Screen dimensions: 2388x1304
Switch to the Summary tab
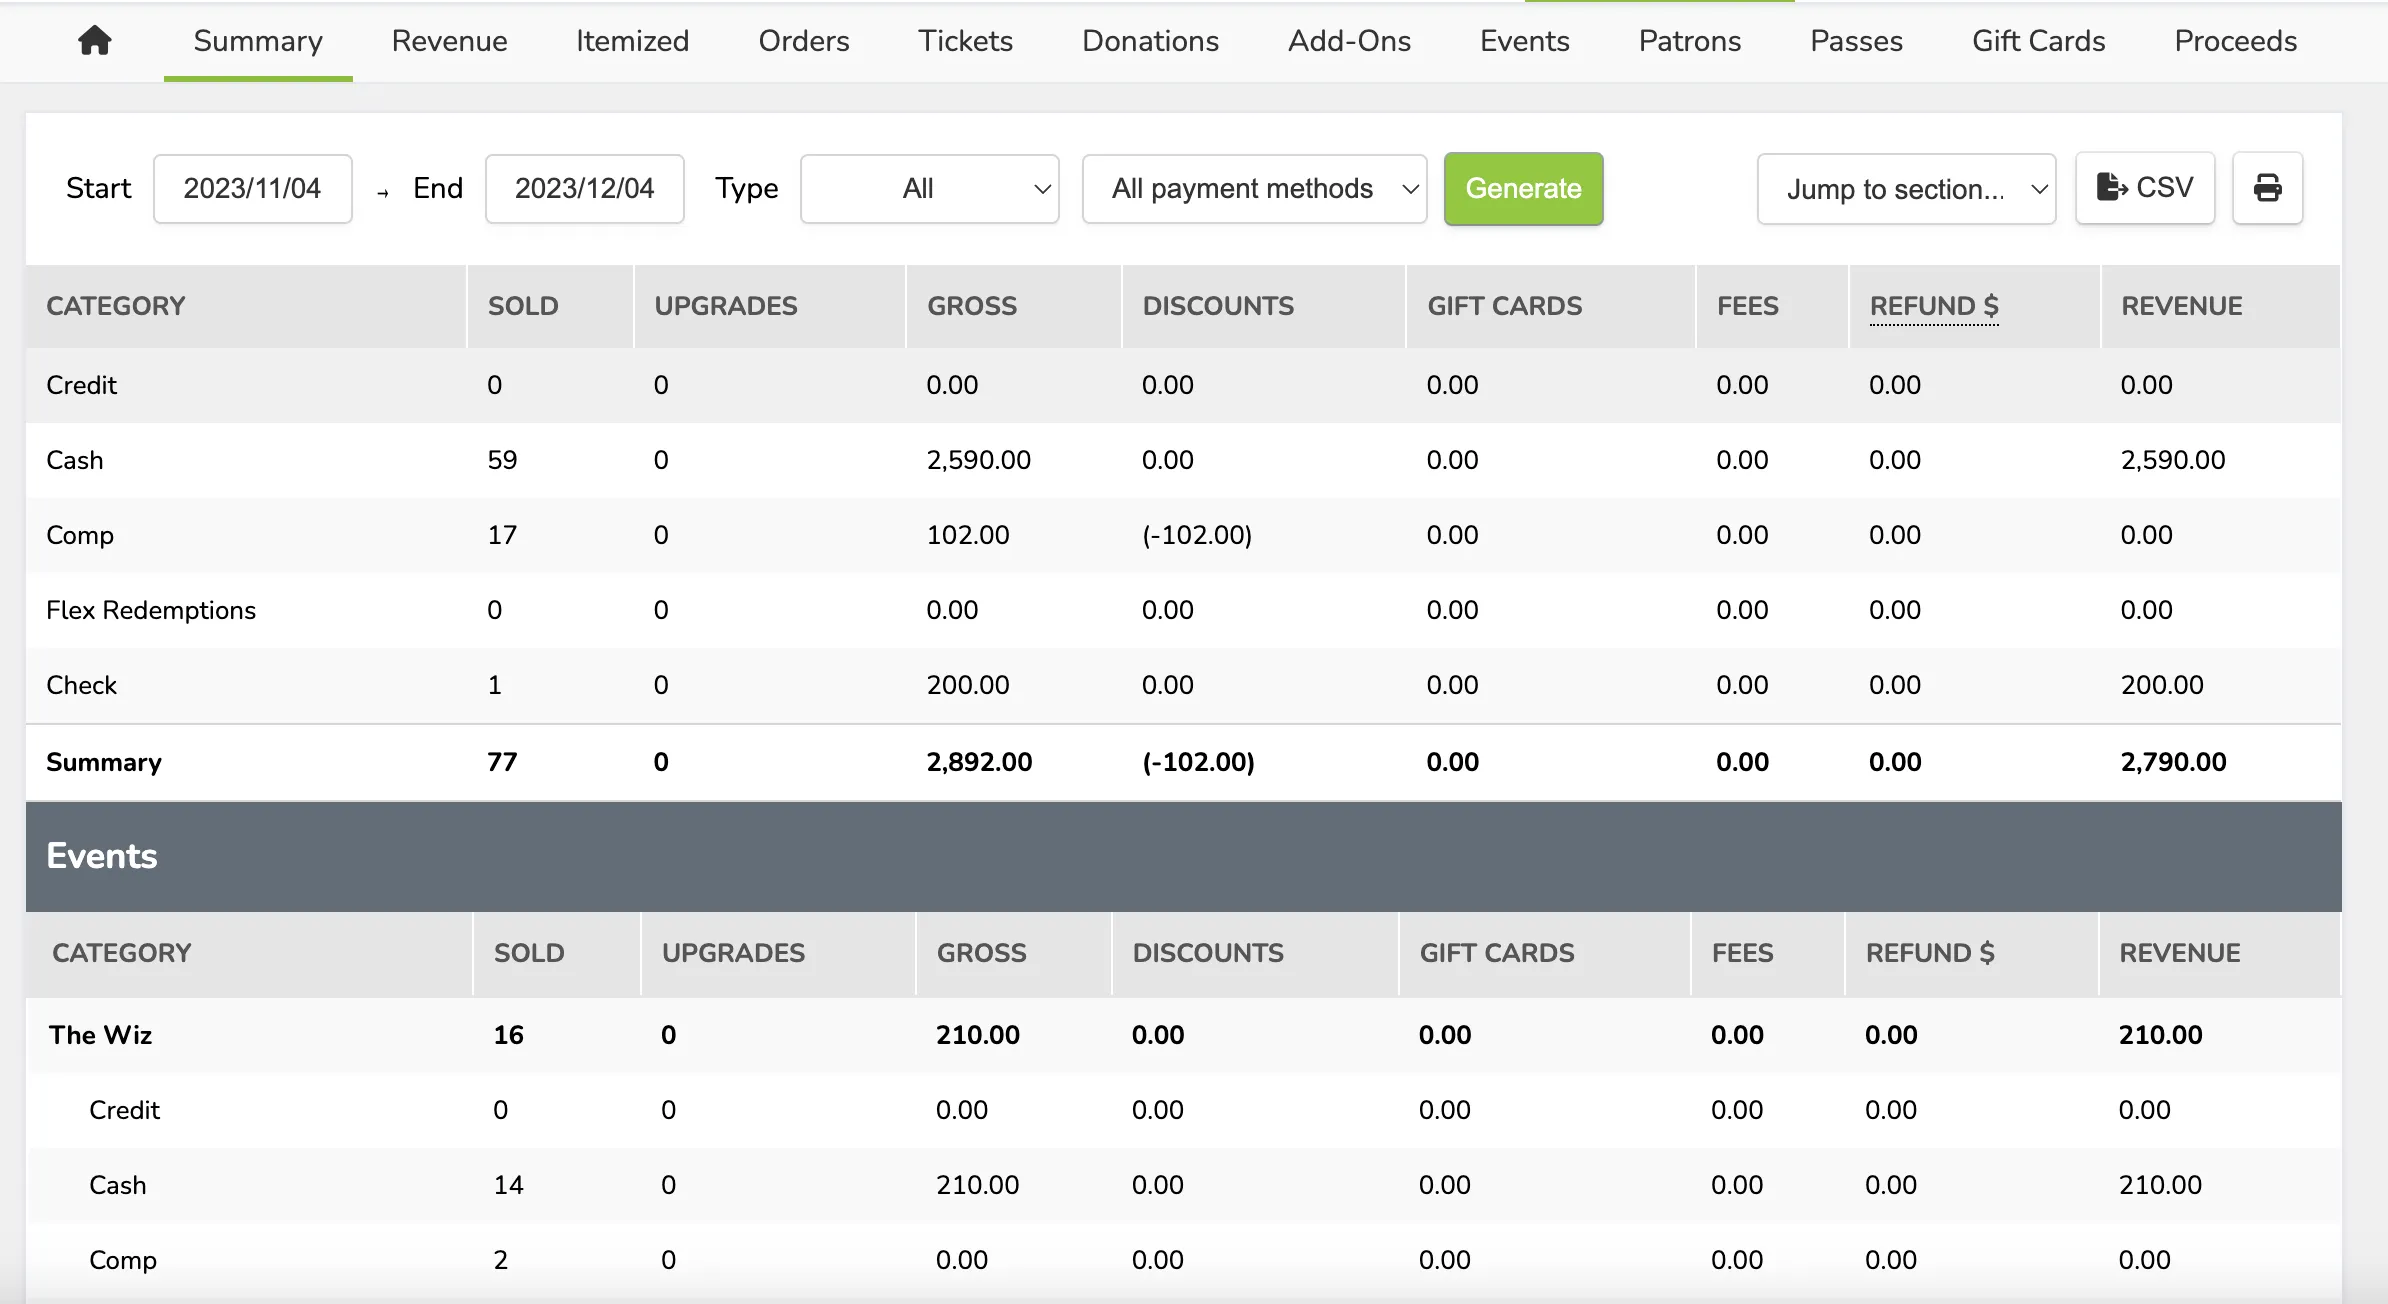pos(258,41)
